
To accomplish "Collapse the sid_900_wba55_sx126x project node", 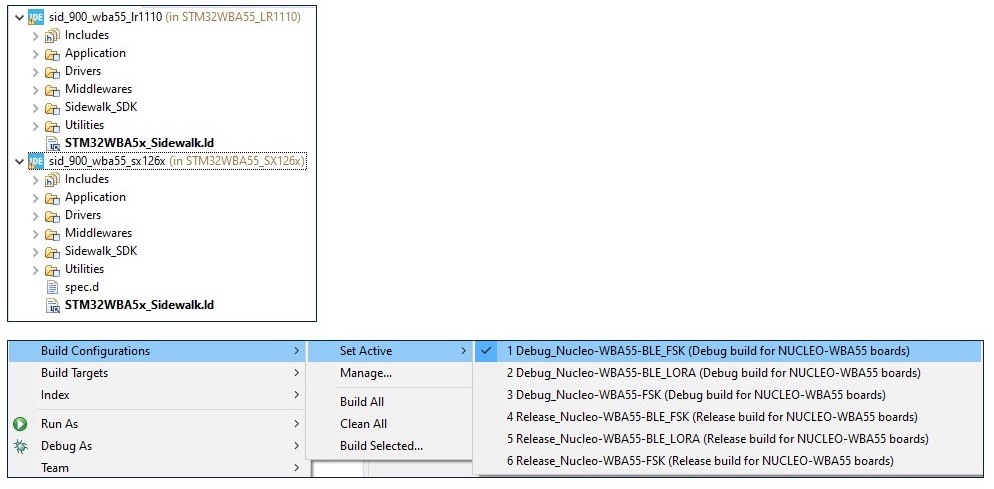I will 20,161.
